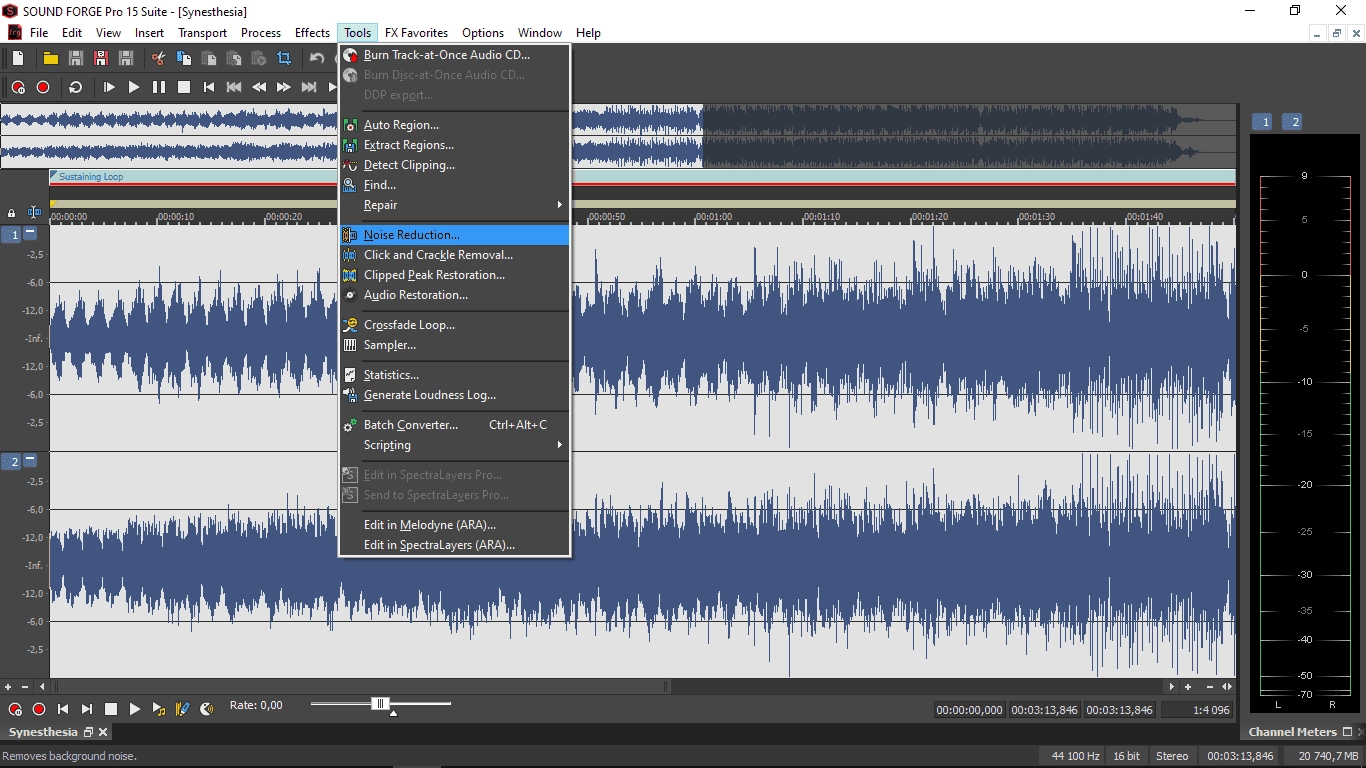
Task: Click Record in the bottom data window transport
Action: (x=39, y=709)
